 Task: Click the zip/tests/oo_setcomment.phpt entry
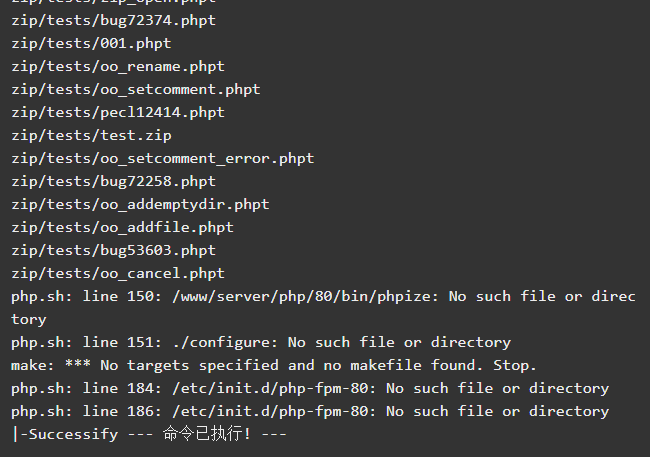(x=136, y=90)
